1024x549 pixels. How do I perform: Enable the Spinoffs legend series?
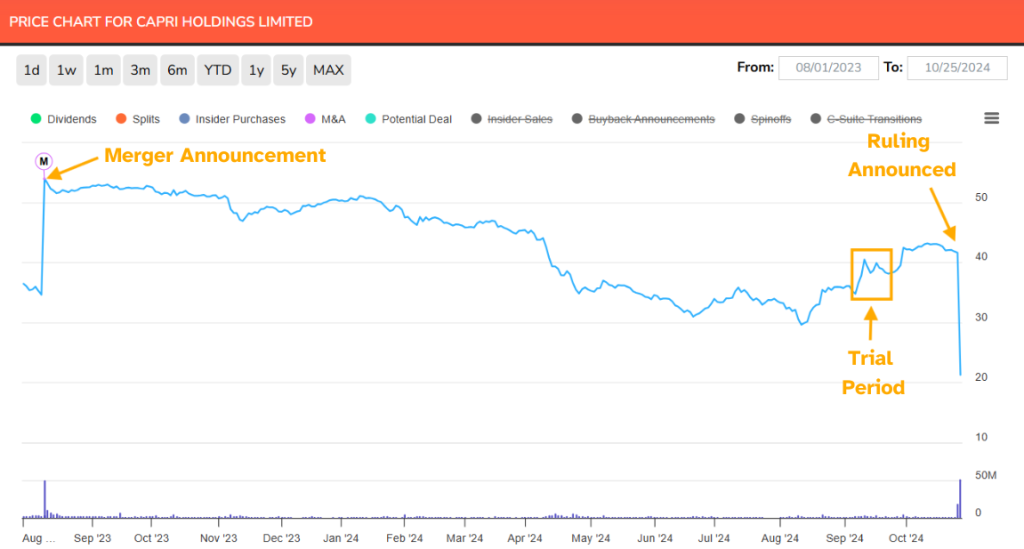(x=763, y=119)
